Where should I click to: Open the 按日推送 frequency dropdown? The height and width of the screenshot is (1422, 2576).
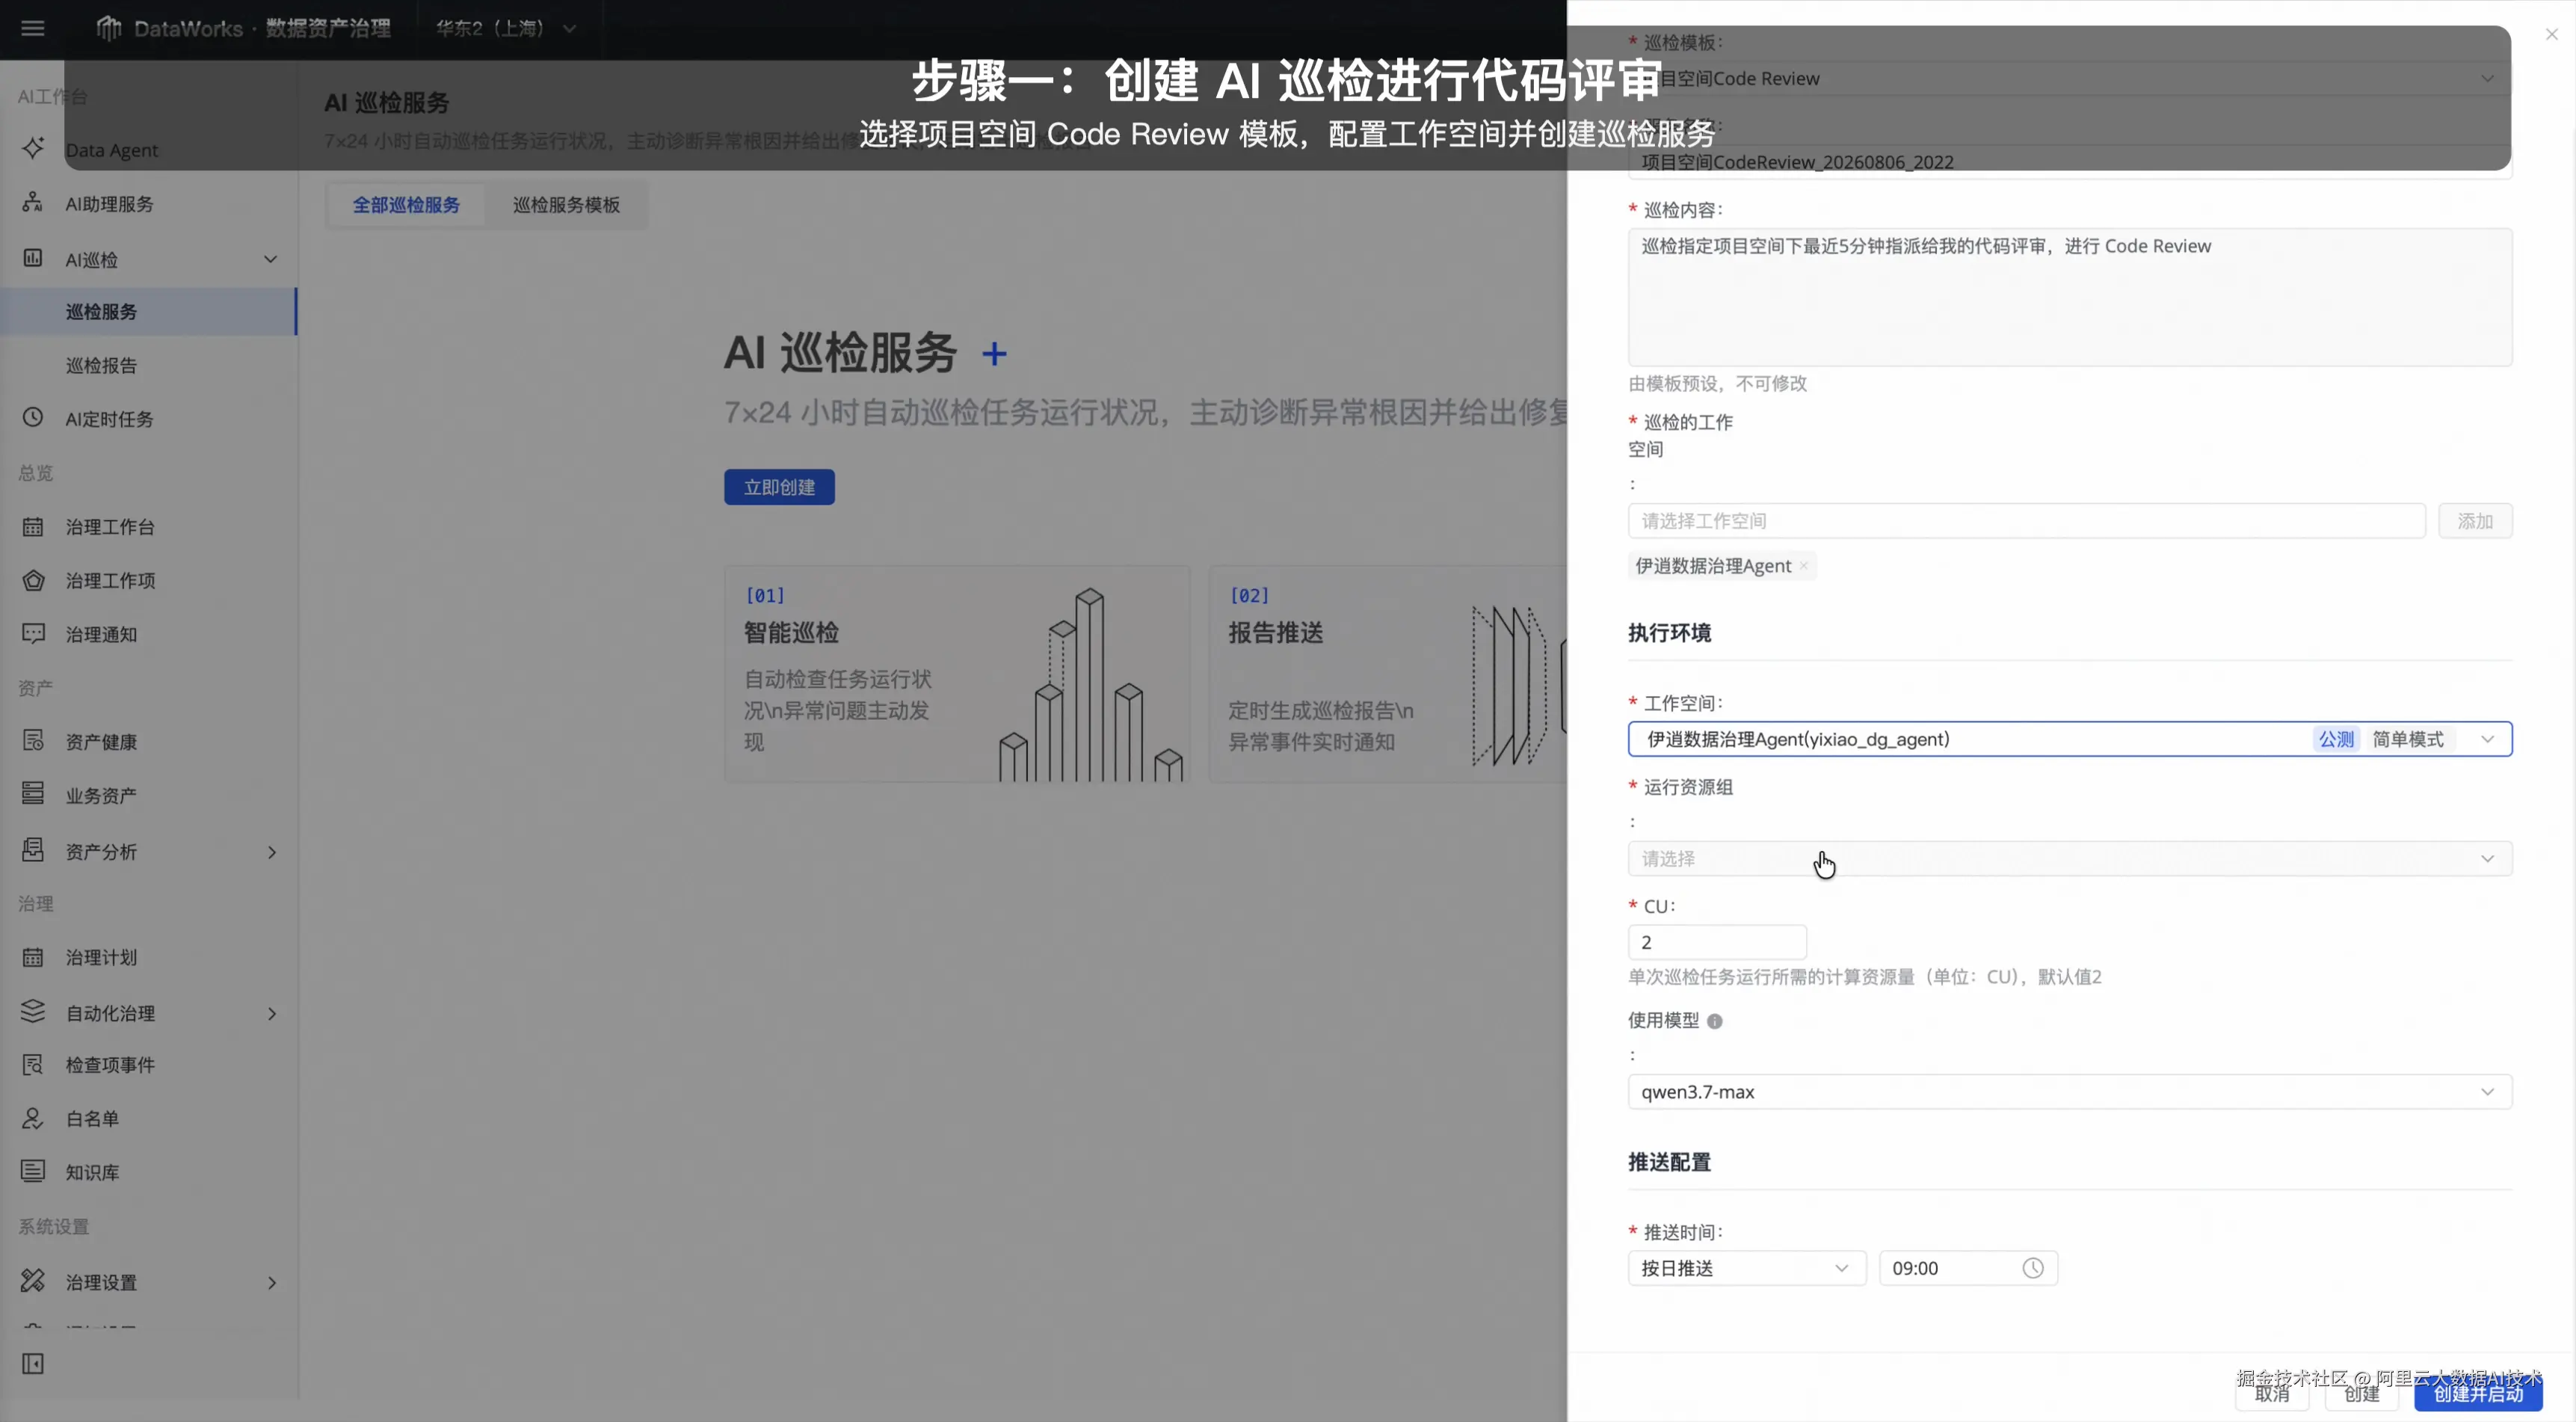[x=1747, y=1268]
